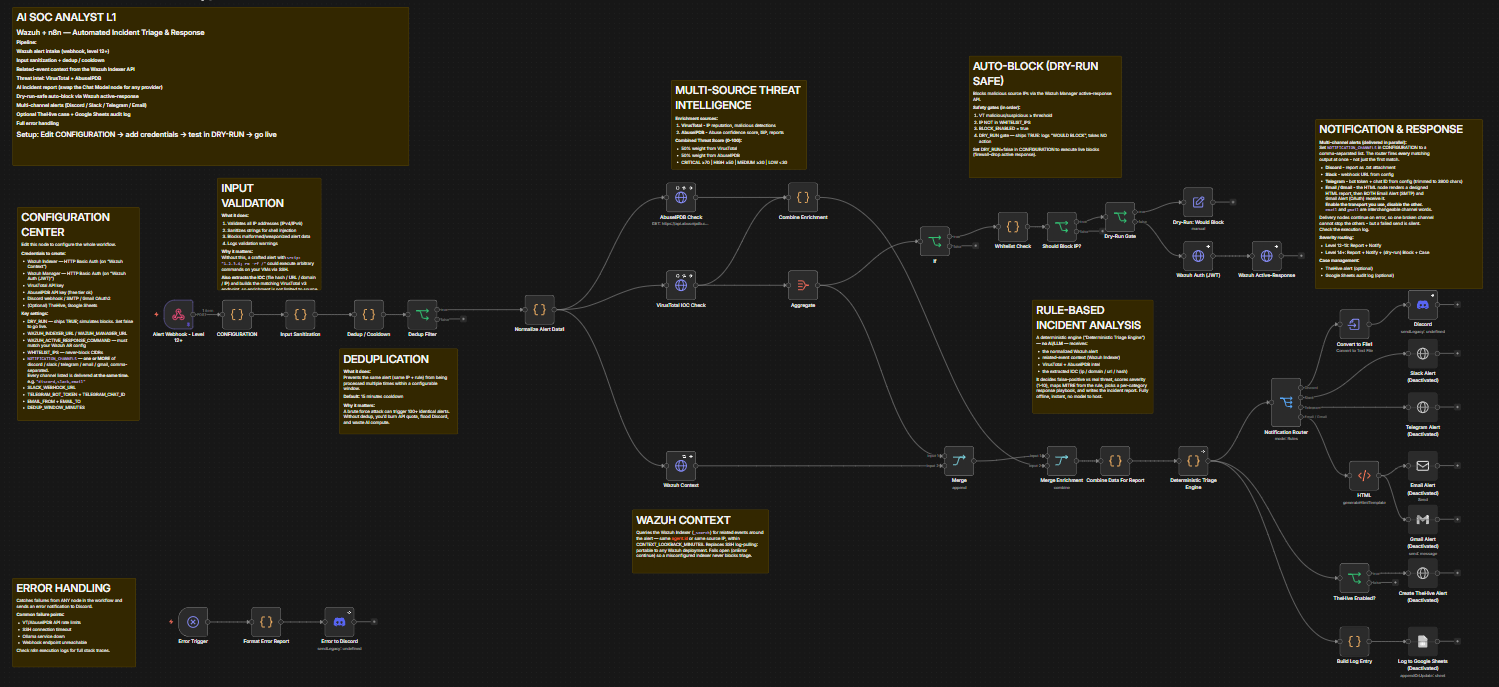
Task: Click the DEDUPLICATION sticky note
Action: [399, 391]
